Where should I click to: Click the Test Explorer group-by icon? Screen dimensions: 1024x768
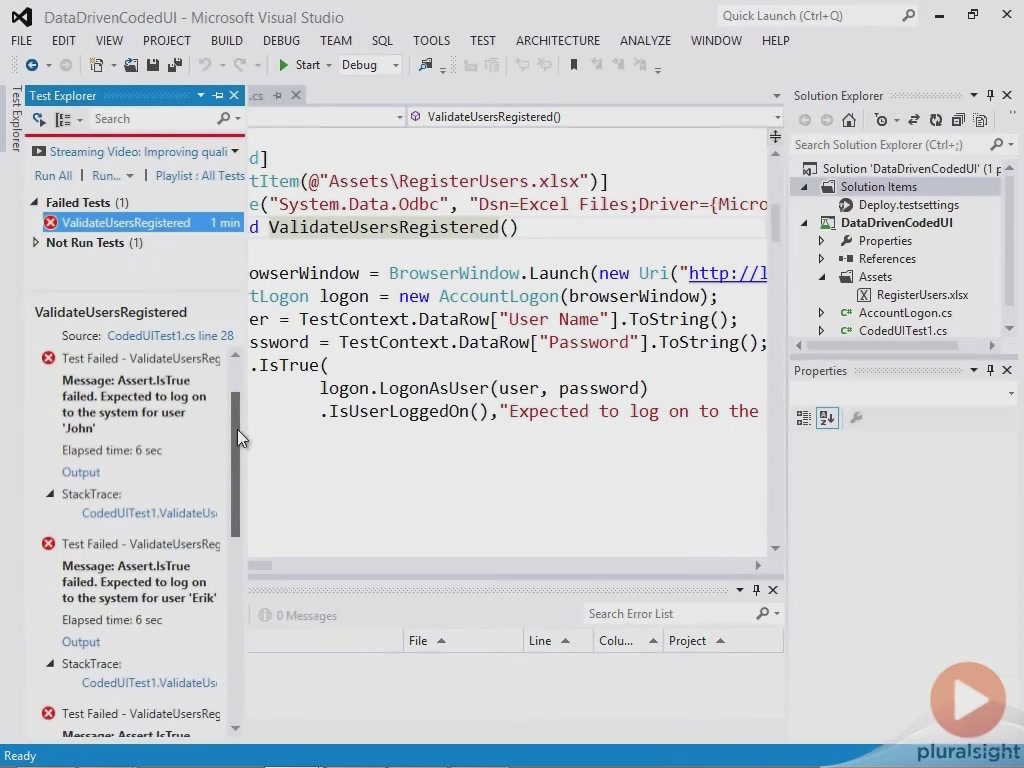point(63,119)
